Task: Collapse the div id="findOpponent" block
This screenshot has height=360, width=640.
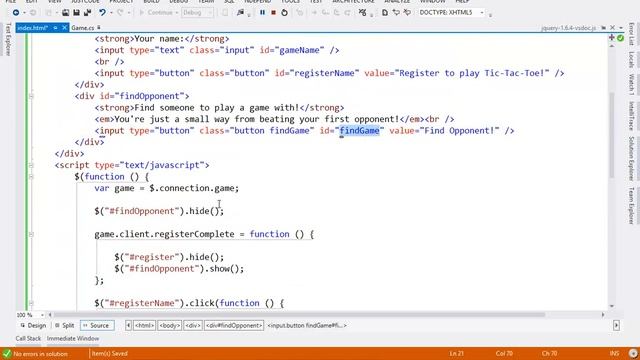Action: coord(31,96)
